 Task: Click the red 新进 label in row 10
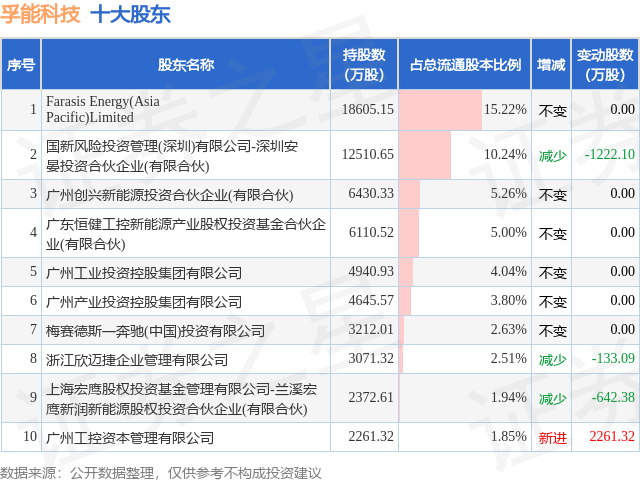click(552, 437)
